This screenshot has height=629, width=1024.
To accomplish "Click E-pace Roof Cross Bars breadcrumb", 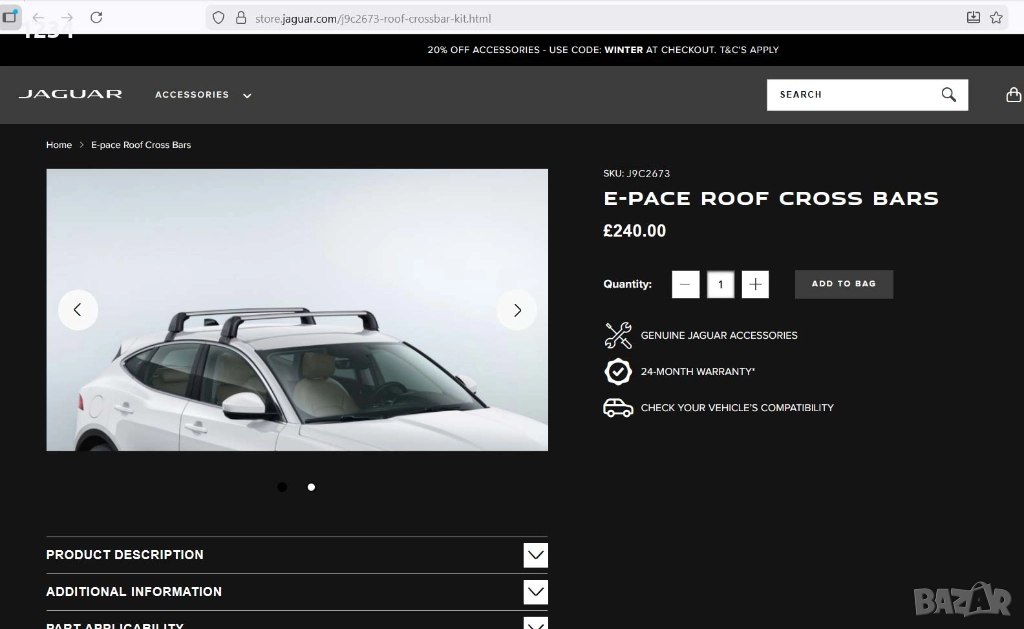I will pos(141,145).
